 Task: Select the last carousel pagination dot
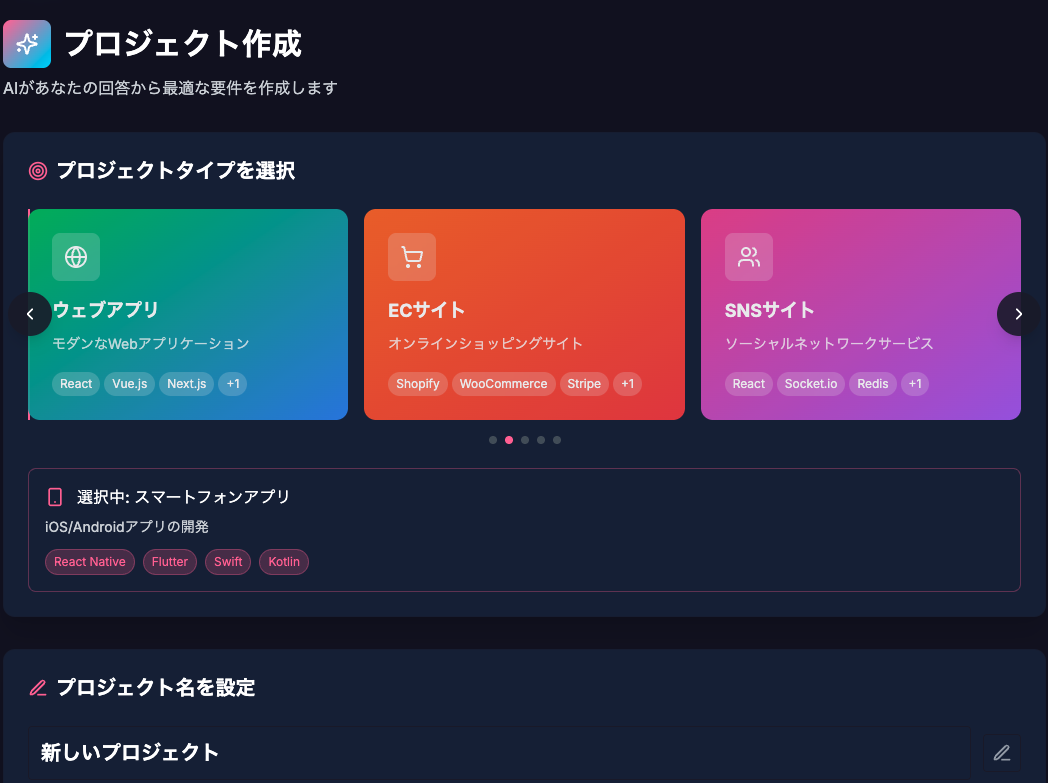[557, 440]
